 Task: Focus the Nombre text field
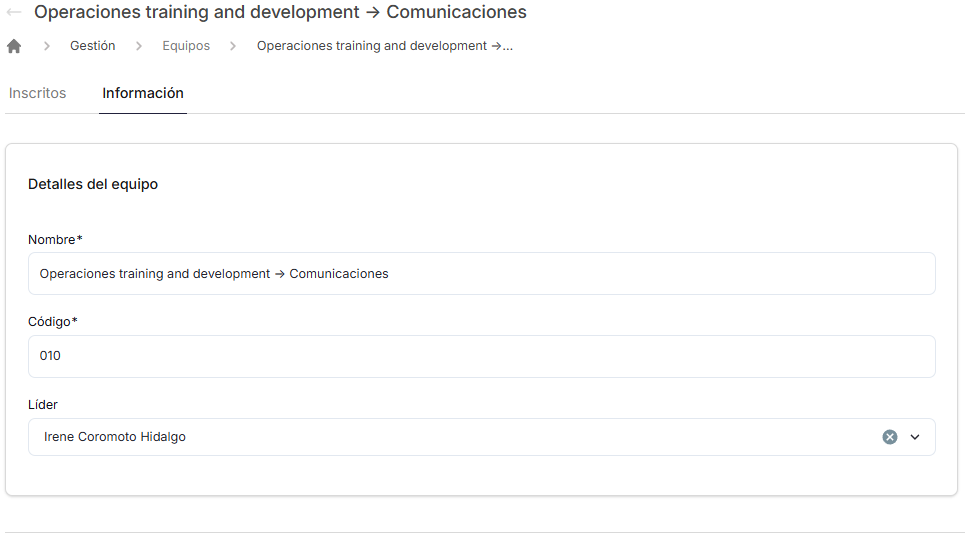point(481,274)
